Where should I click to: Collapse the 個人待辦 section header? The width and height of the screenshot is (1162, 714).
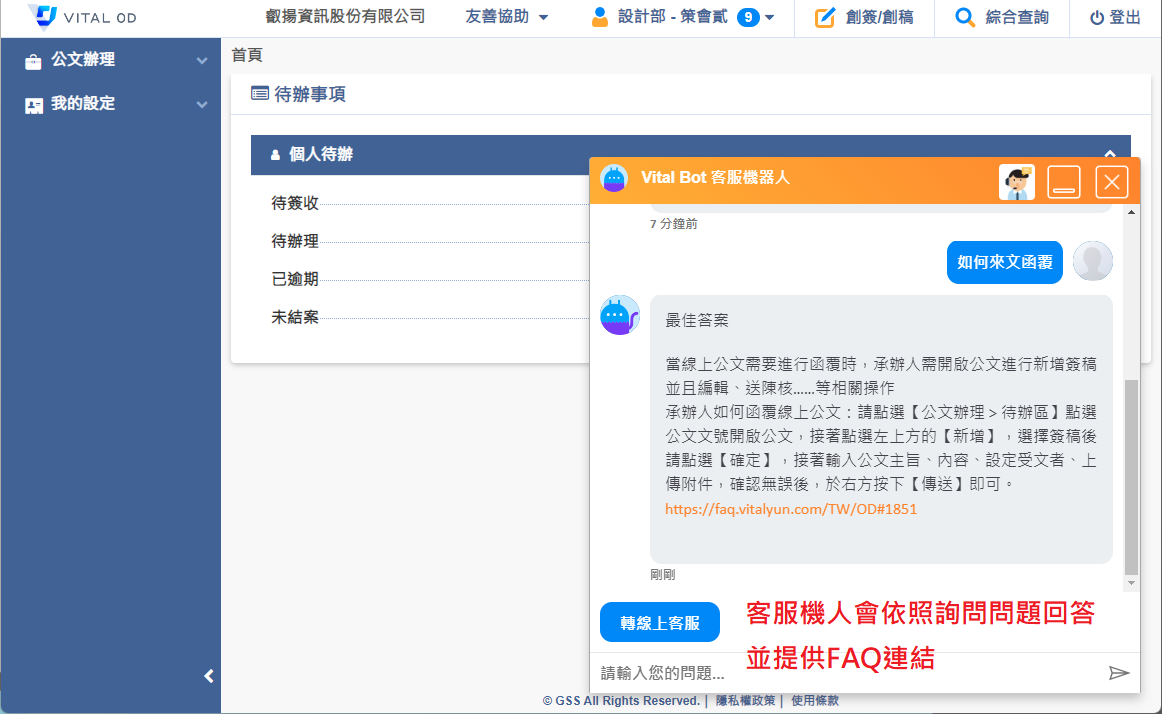[1109, 154]
